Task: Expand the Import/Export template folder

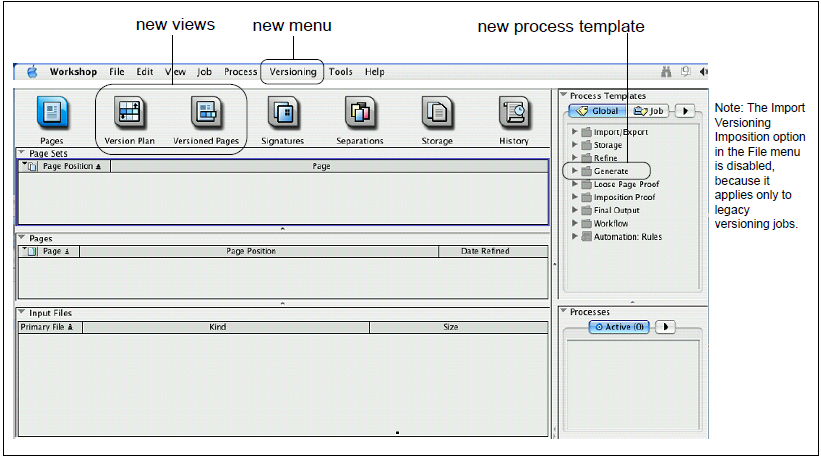Action: coord(575,132)
